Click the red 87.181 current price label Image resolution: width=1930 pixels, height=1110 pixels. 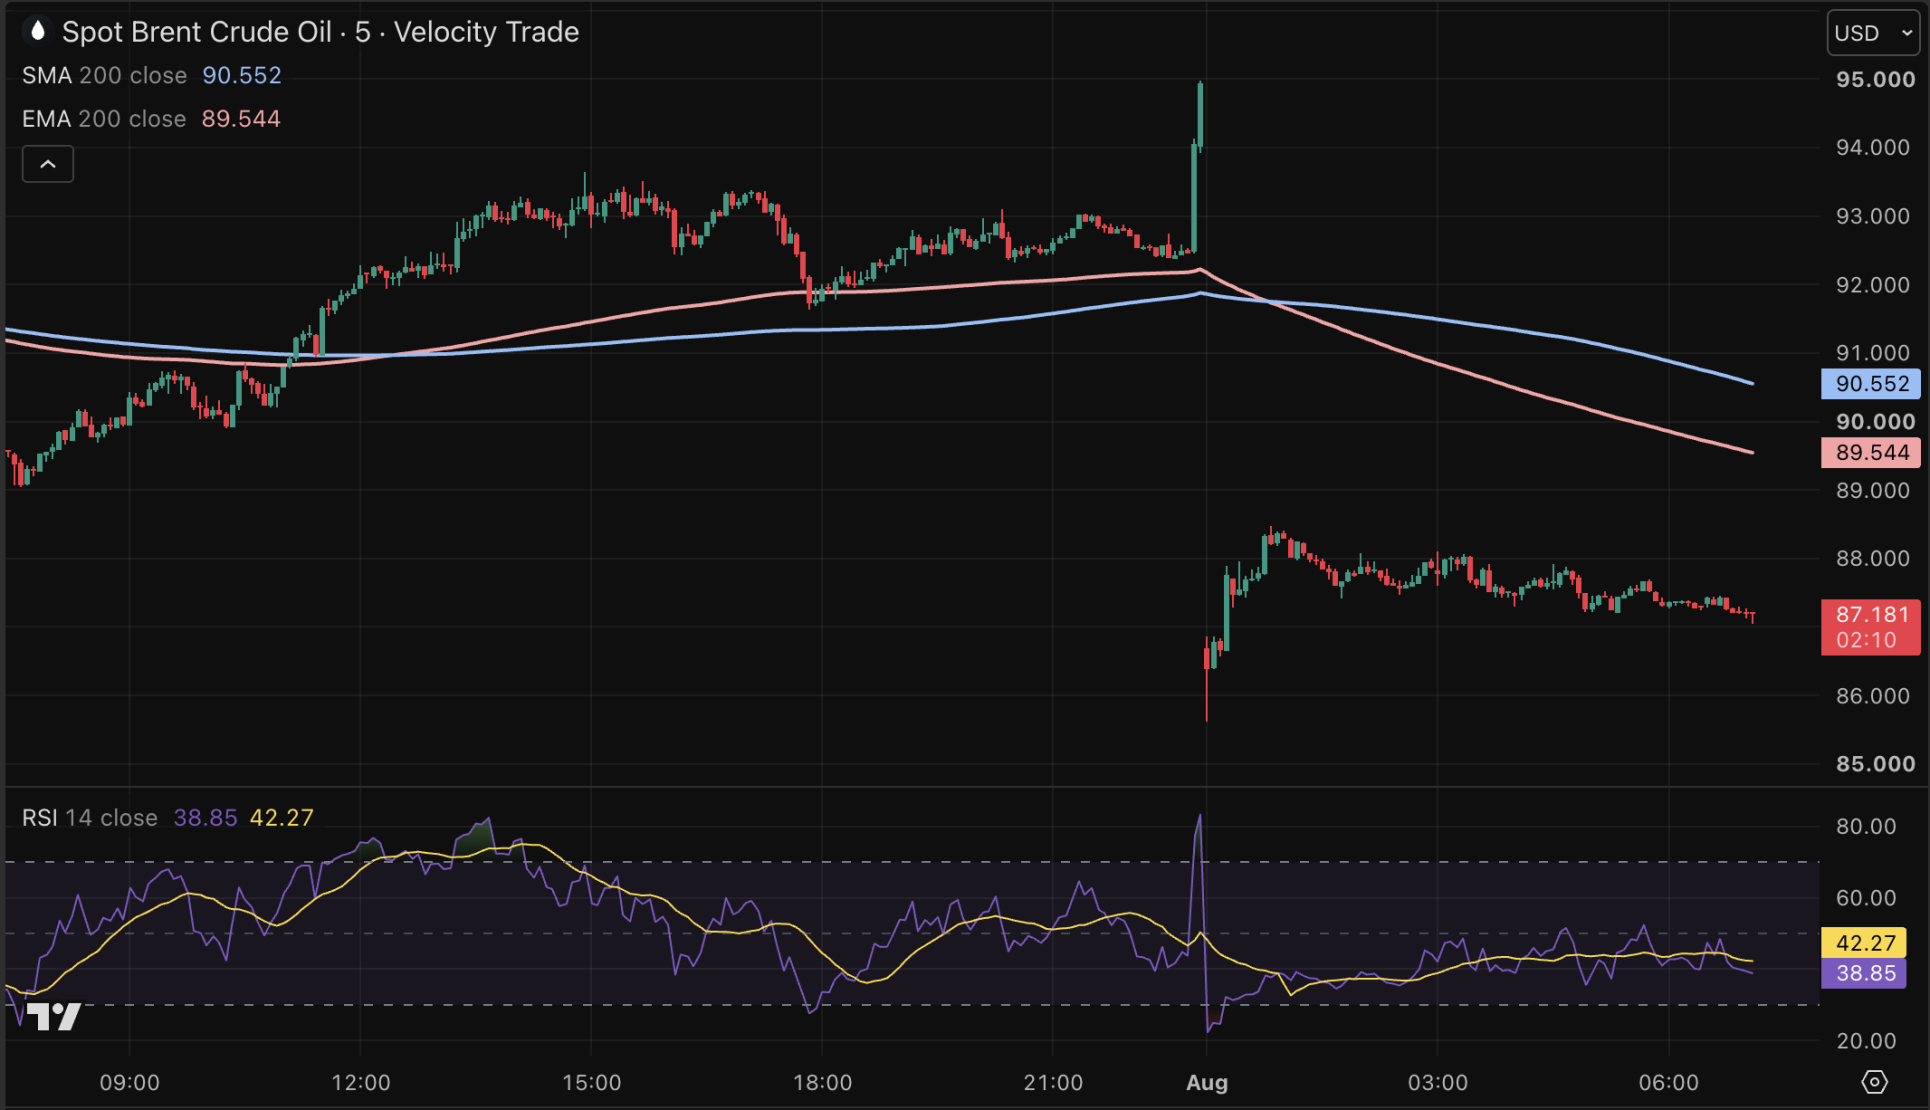tap(1871, 627)
